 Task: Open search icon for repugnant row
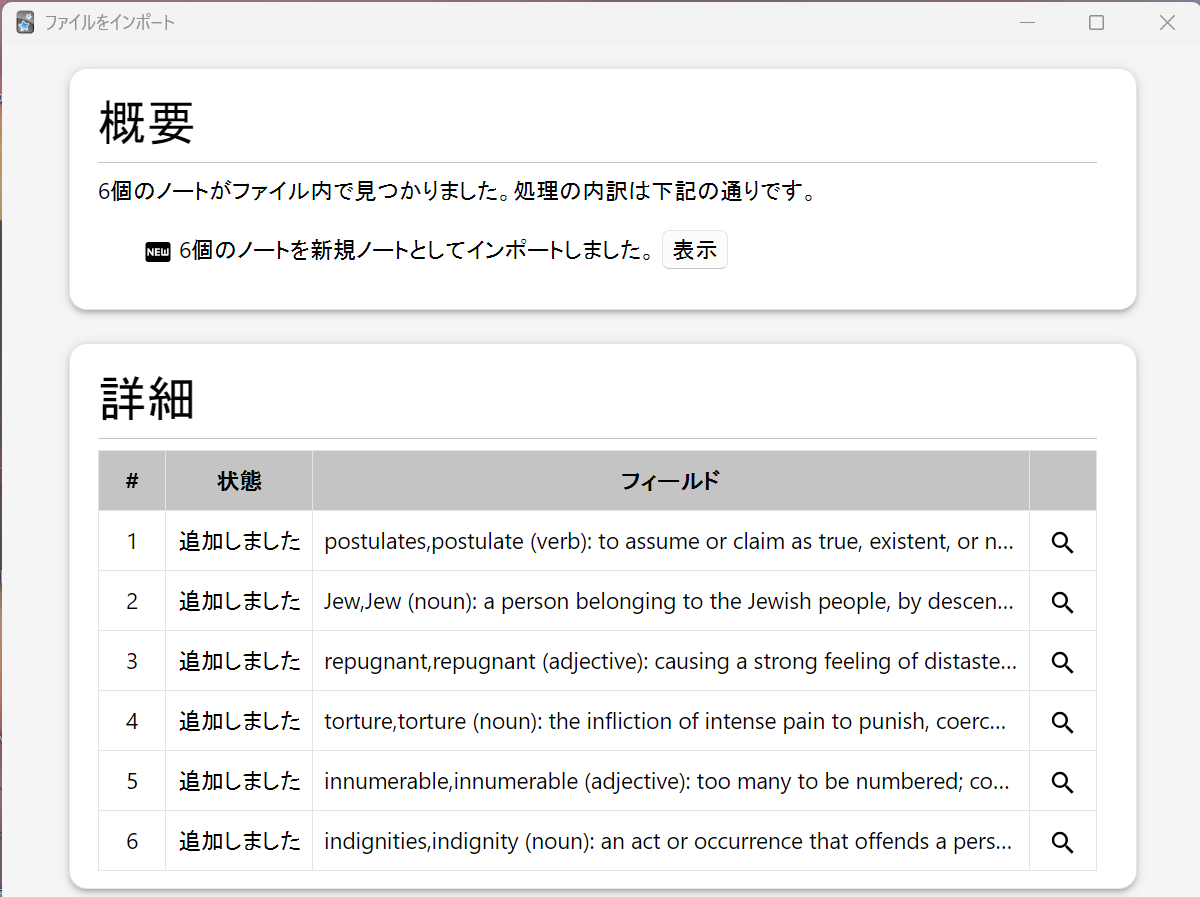[x=1062, y=662]
